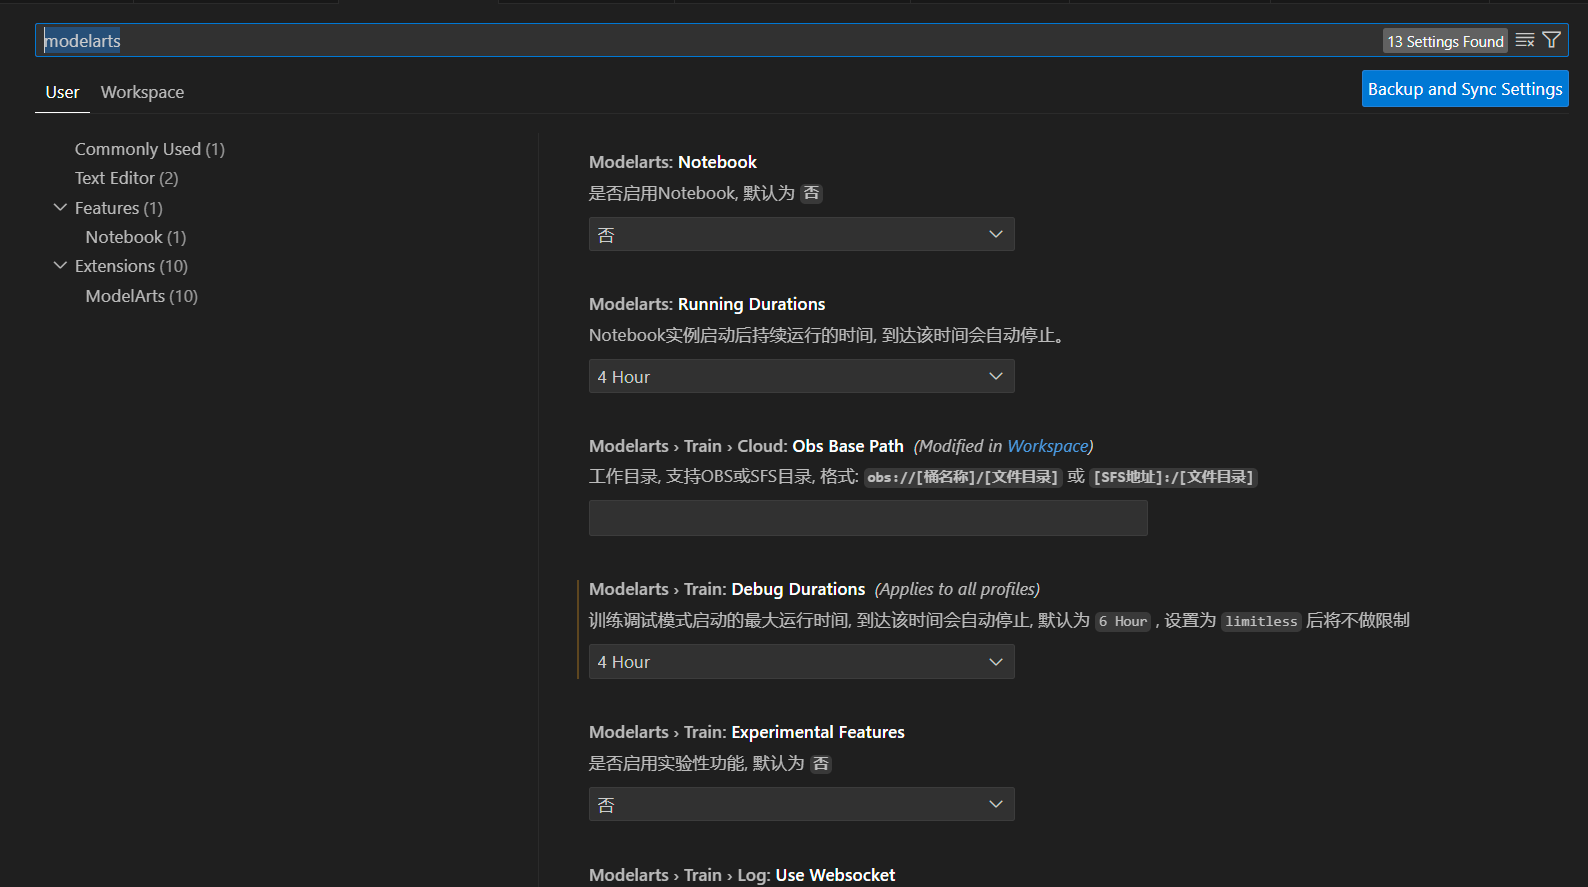This screenshot has height=887, width=1588.
Task: Select Text Editor (2) category
Action: pyautogui.click(x=126, y=178)
